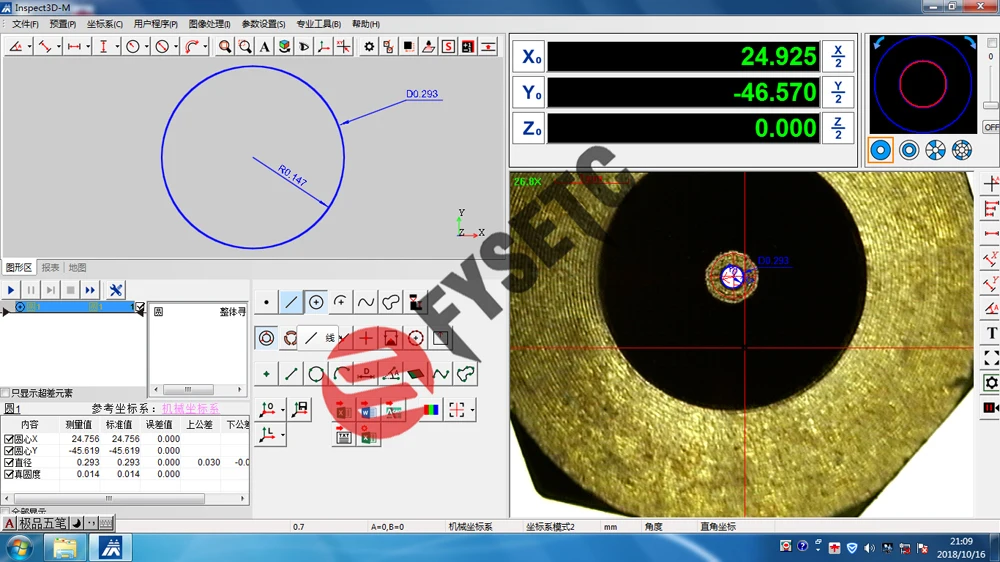The image size is (1000, 562).
Task: Open settings gear in top toolbar
Action: point(369,47)
